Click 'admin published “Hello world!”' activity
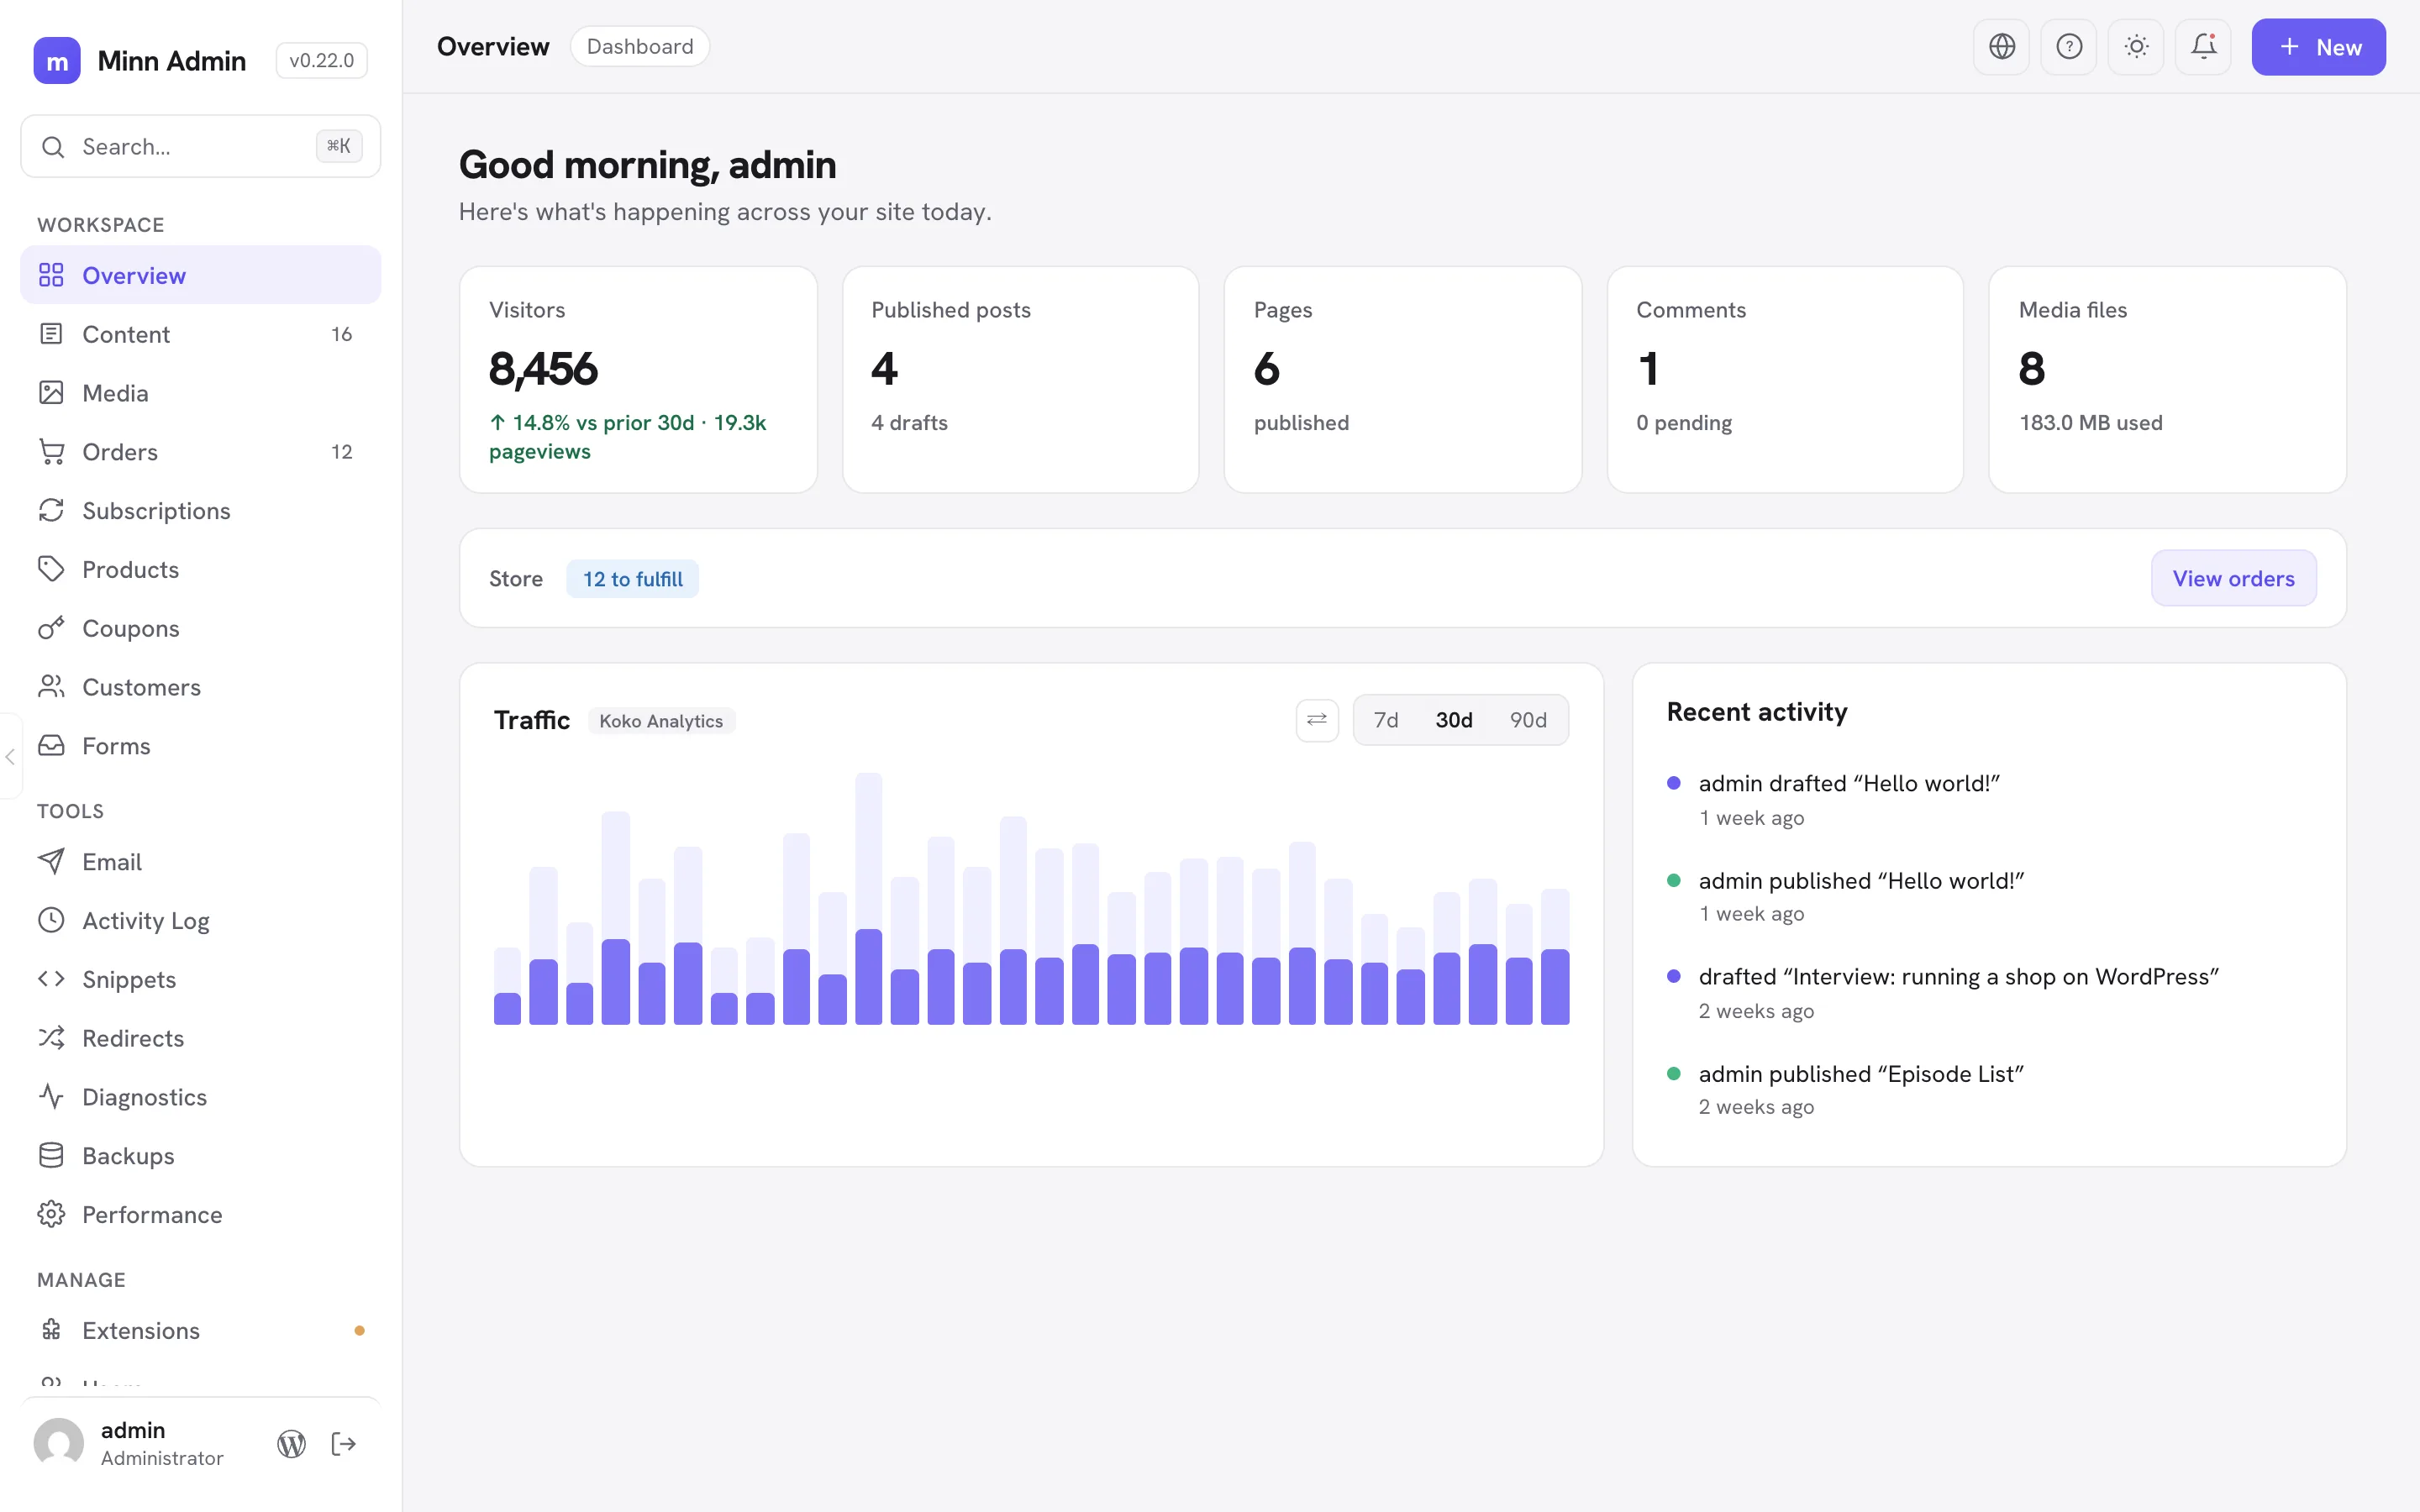Image resolution: width=2420 pixels, height=1512 pixels. click(x=1861, y=882)
